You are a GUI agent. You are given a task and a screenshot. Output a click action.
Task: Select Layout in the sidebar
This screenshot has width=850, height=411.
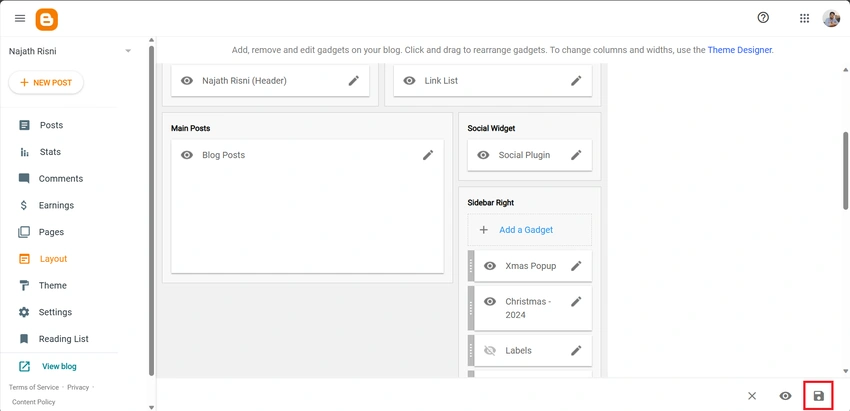[54, 259]
